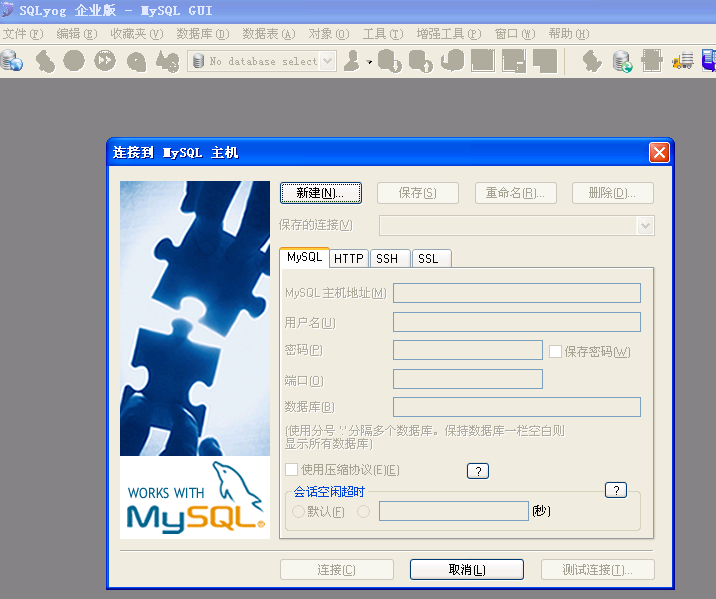Image resolution: width=716 pixels, height=599 pixels.
Task: Click the database import down-arrow icon
Action: click(x=390, y=61)
